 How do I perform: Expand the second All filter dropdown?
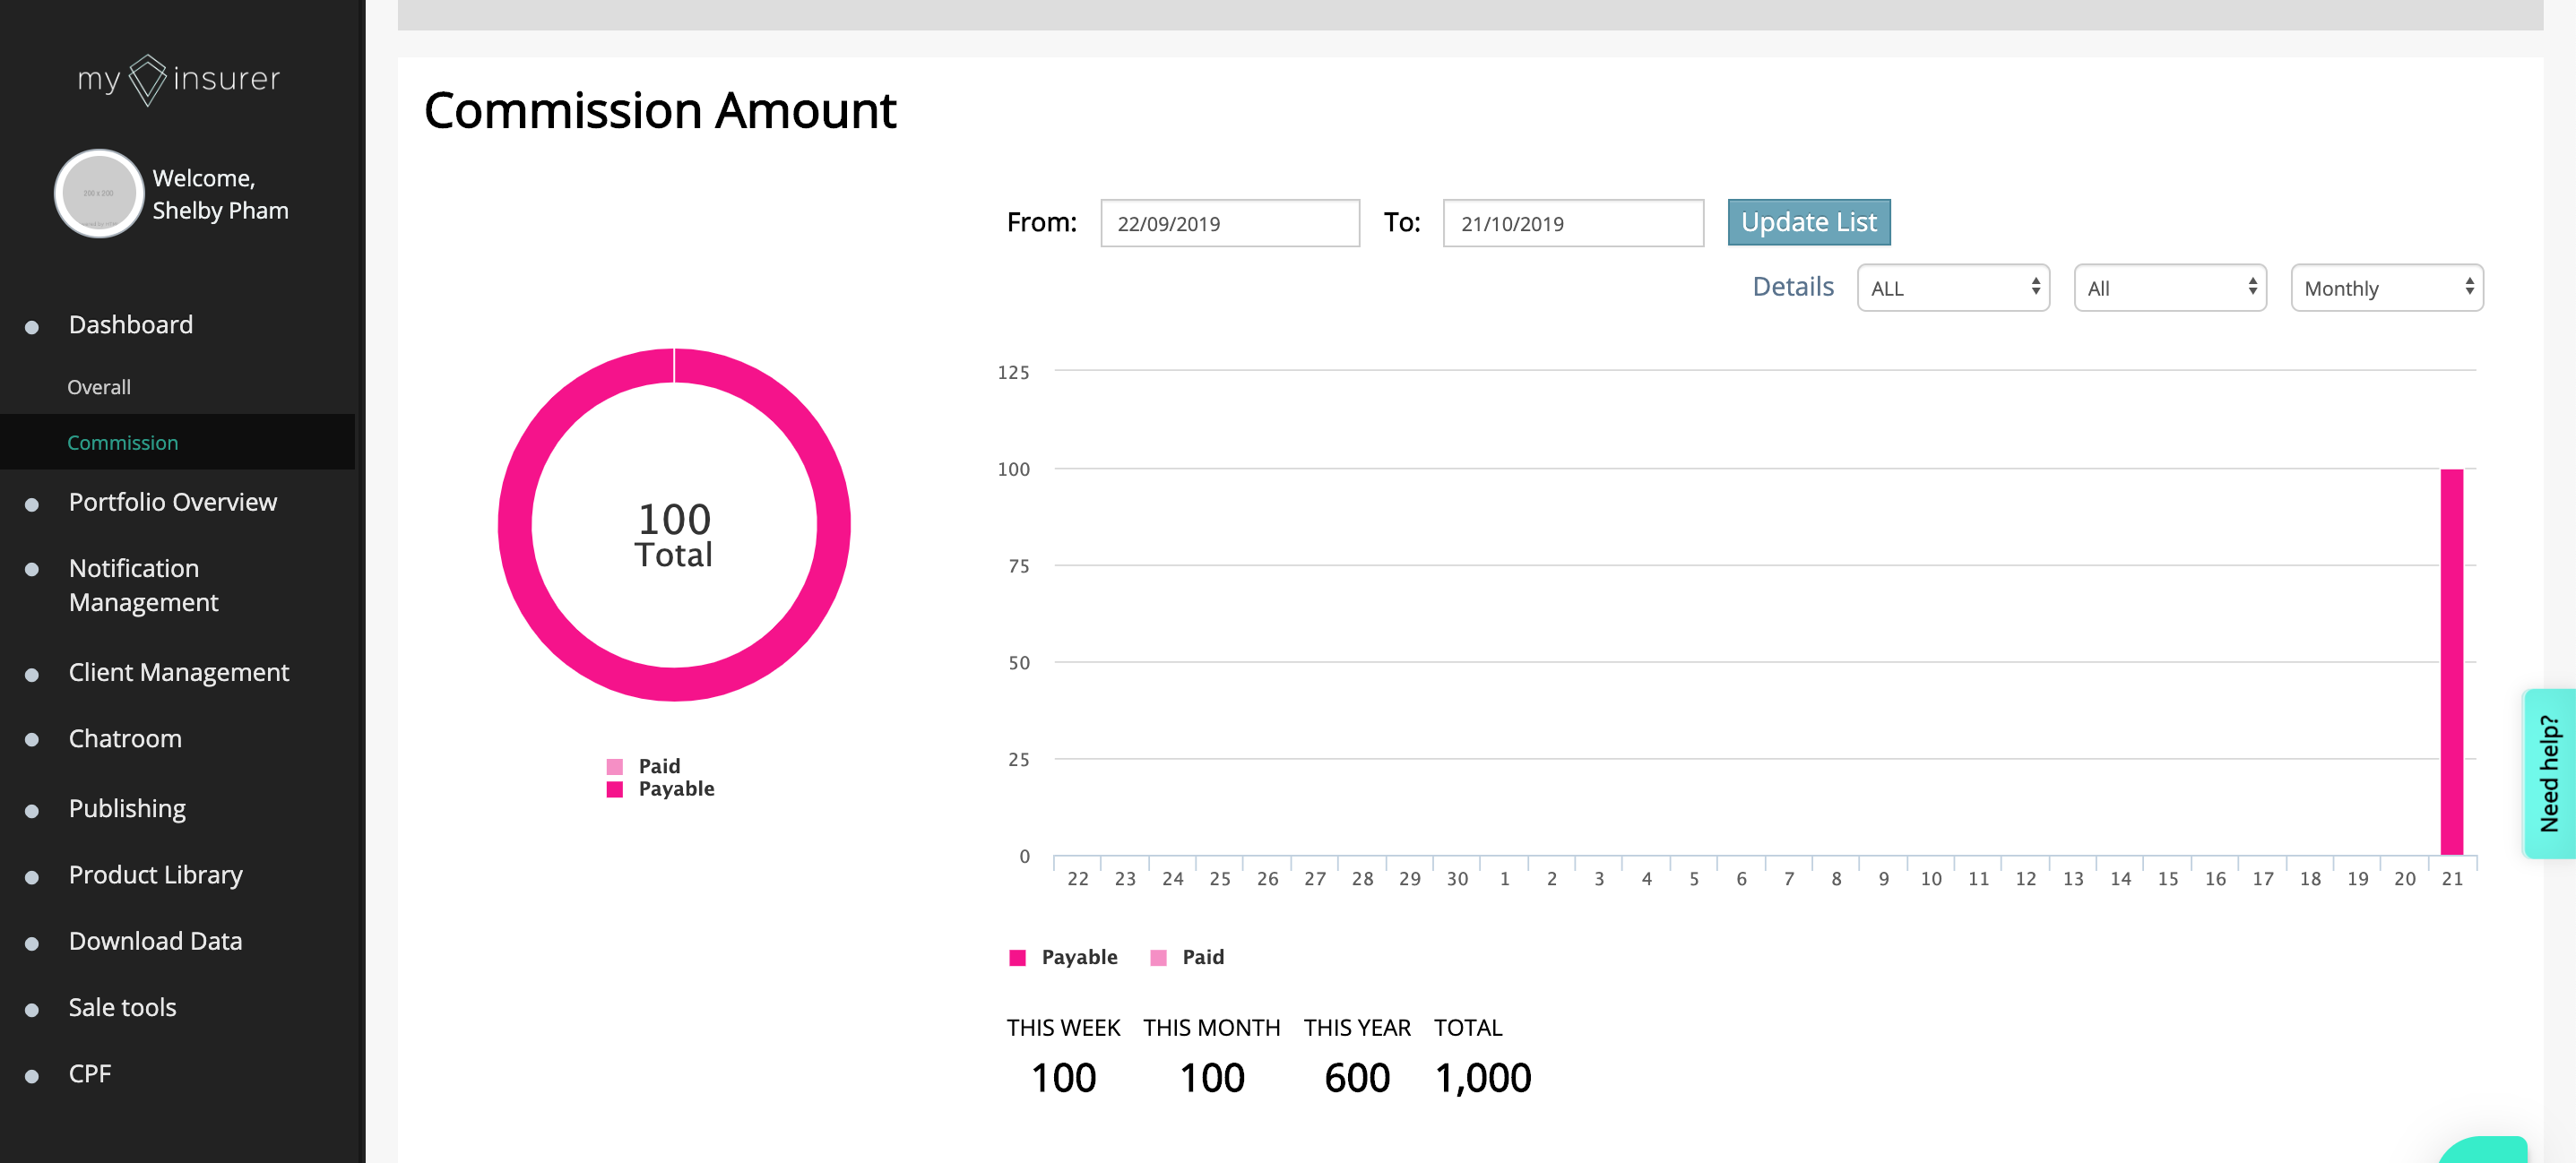[x=2169, y=288]
